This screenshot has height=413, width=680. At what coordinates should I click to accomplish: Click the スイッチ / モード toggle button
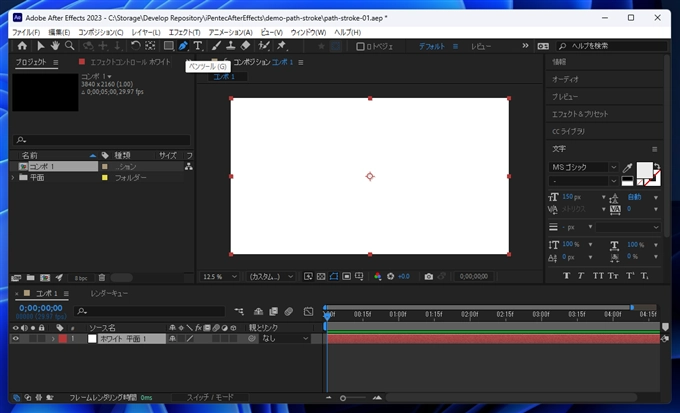tap(210, 398)
